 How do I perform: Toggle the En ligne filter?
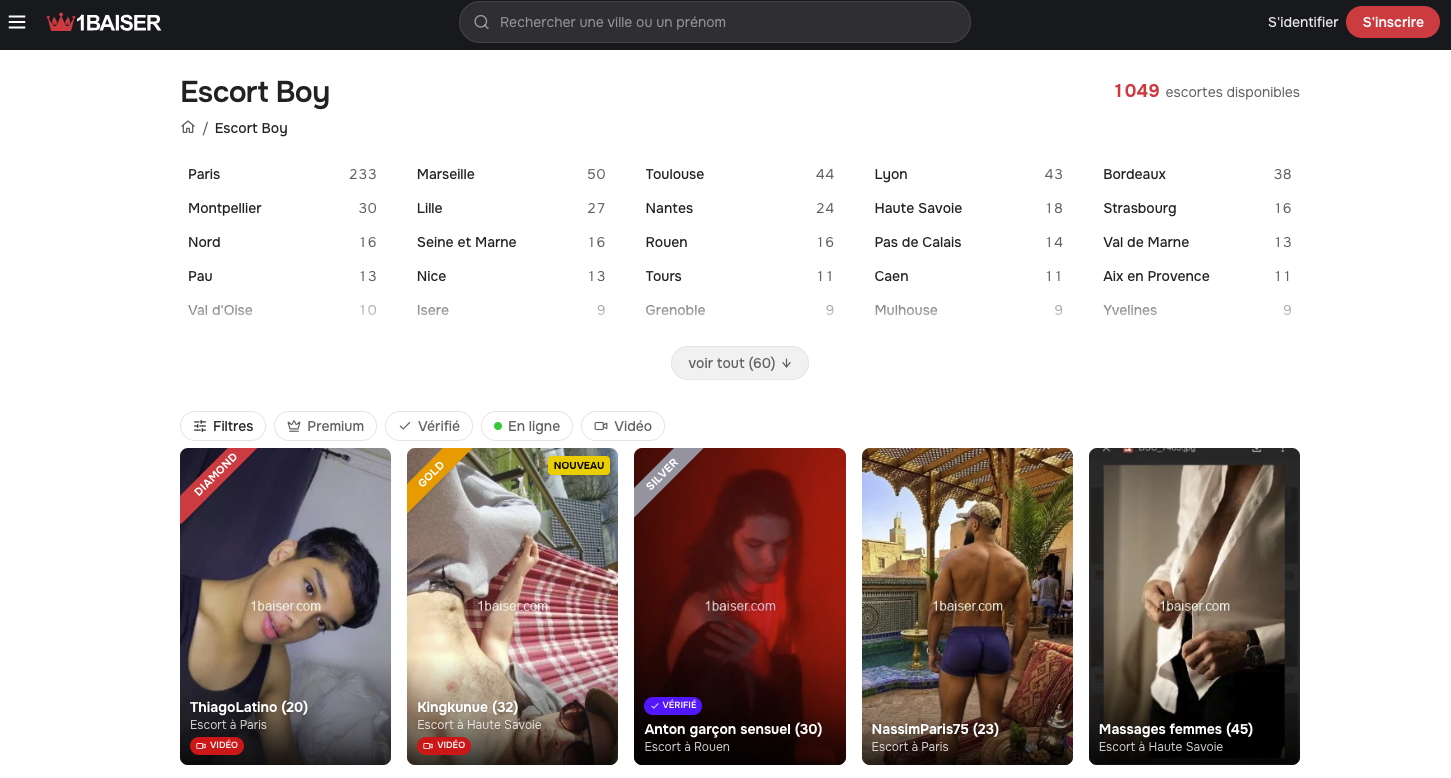527,426
